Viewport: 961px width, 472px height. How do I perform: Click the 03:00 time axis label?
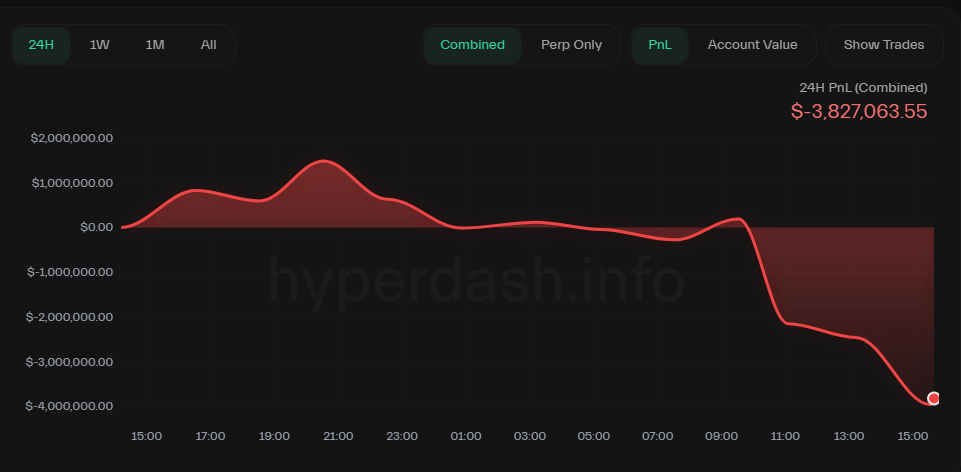point(530,436)
